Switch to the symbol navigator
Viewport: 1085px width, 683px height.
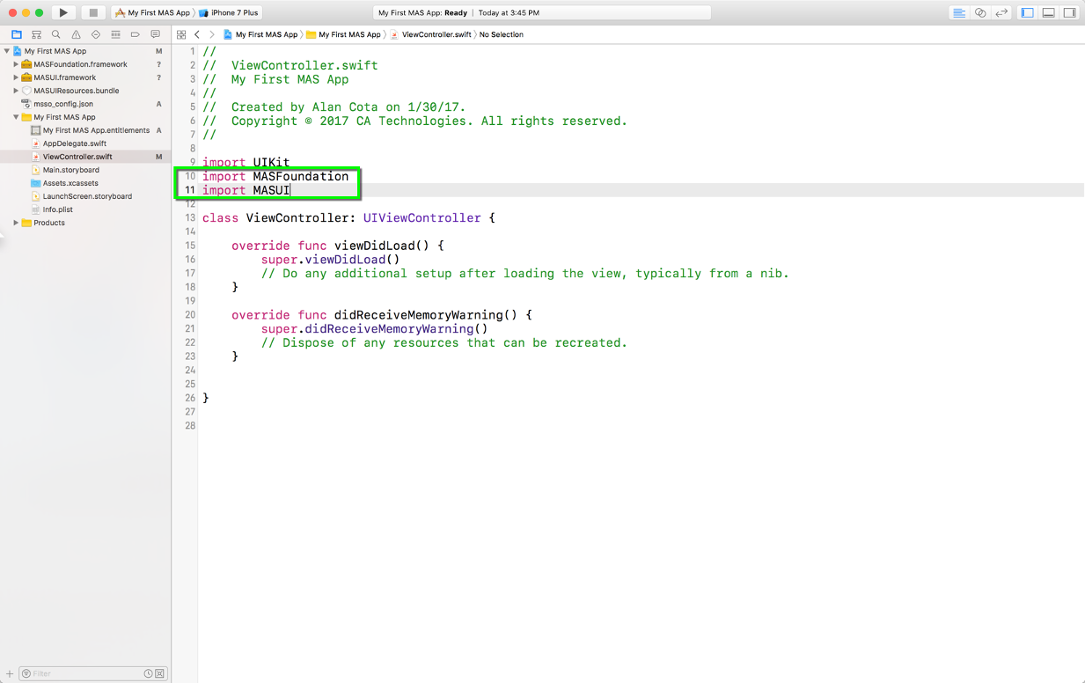37,35
